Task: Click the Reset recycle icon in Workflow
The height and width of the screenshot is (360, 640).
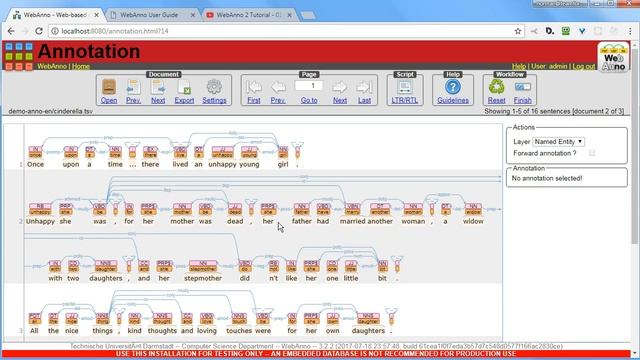Action: [496, 87]
